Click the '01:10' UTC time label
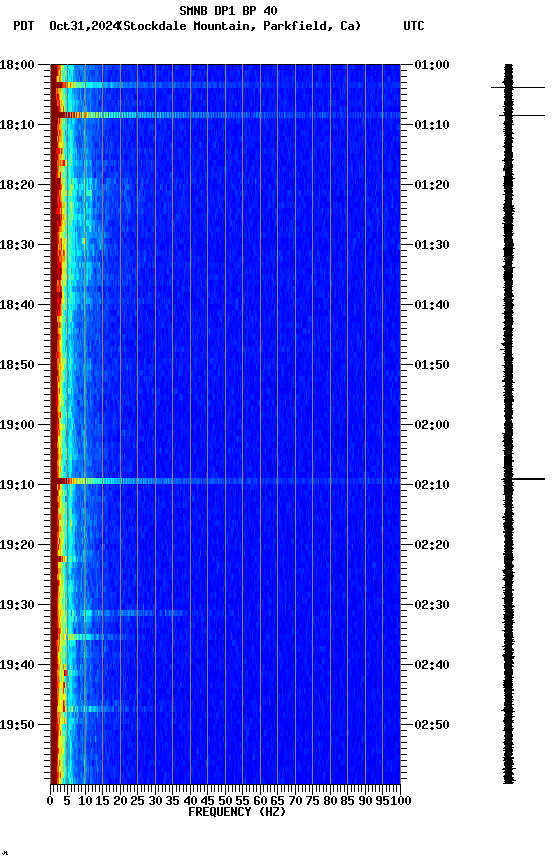552x864 pixels. 432,125
